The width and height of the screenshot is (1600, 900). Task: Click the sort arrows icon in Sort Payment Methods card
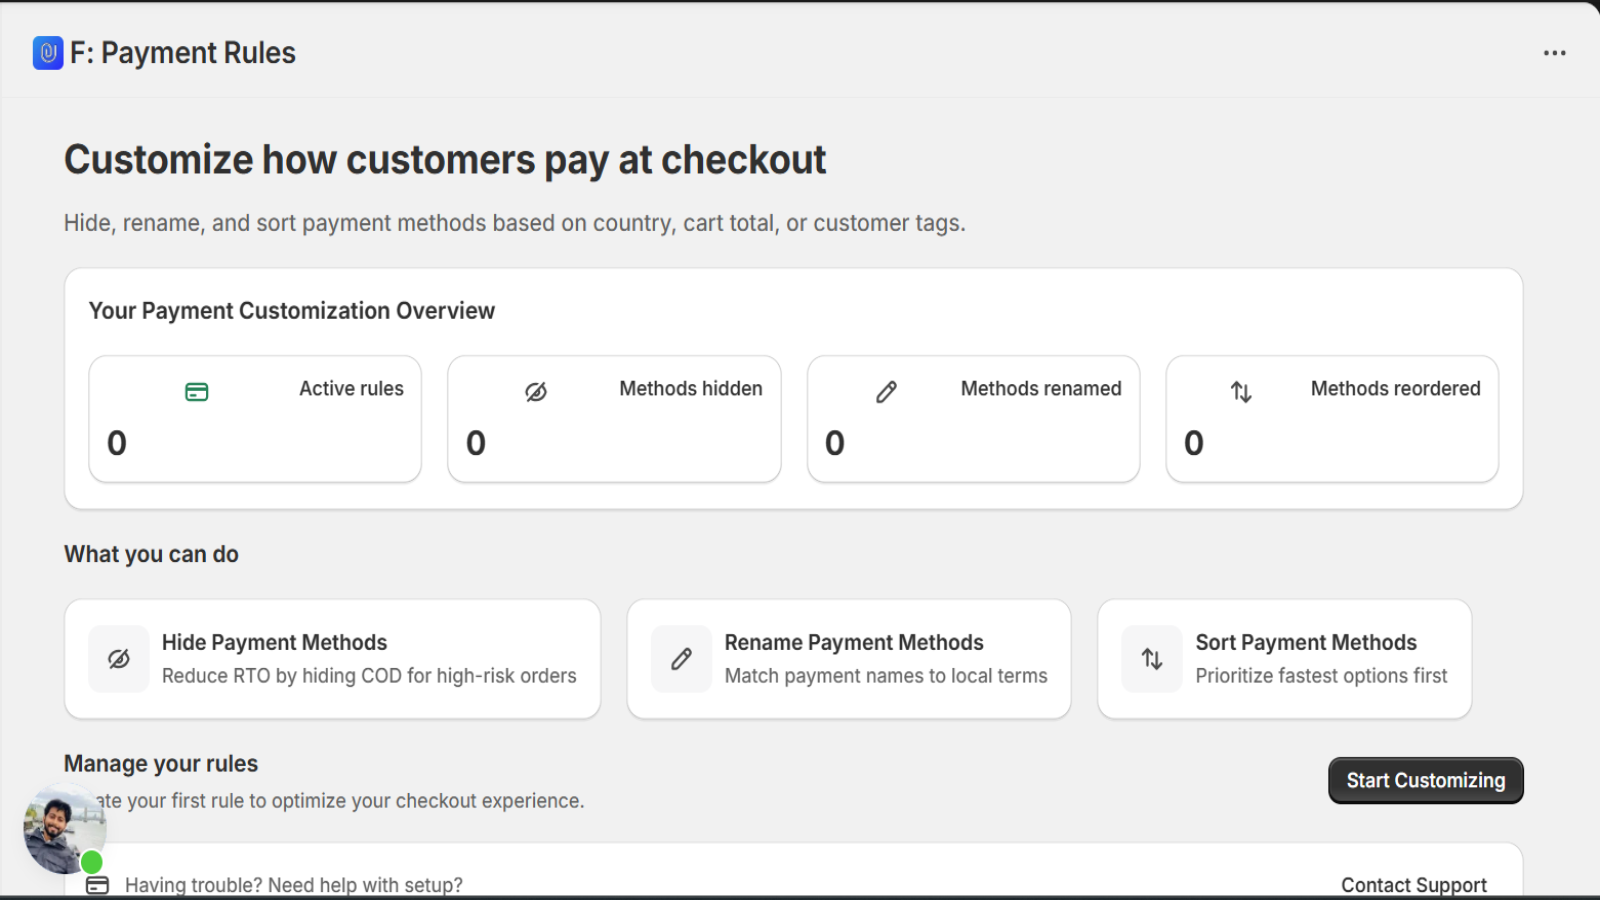(x=1151, y=658)
